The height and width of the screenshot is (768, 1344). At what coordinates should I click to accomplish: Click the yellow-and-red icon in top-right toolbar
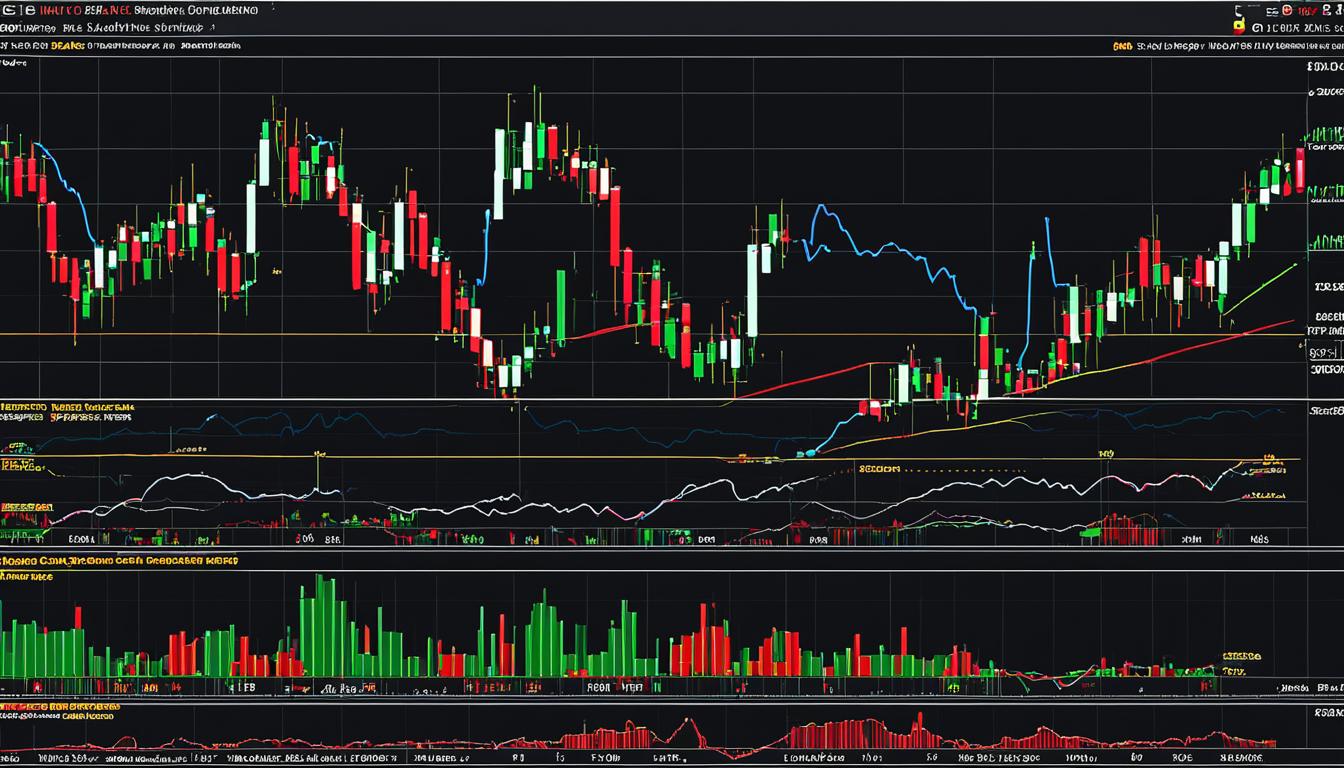click(x=1239, y=27)
